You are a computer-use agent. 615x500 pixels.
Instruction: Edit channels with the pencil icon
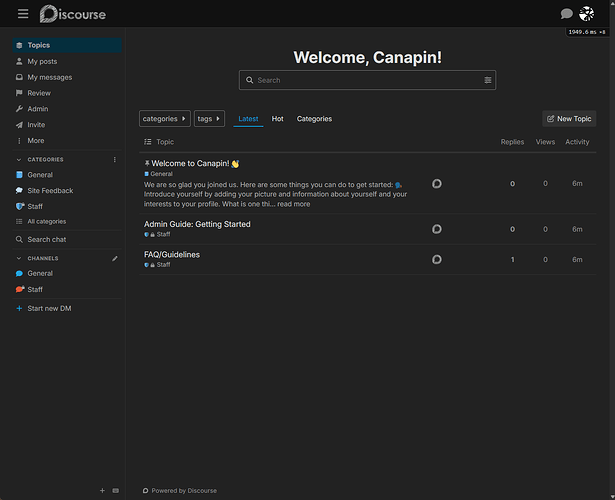point(115,258)
